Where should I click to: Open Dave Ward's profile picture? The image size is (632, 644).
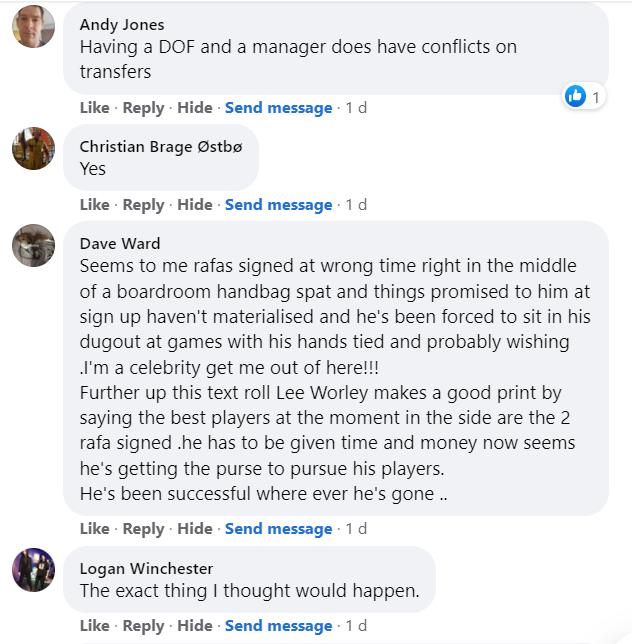point(33,245)
